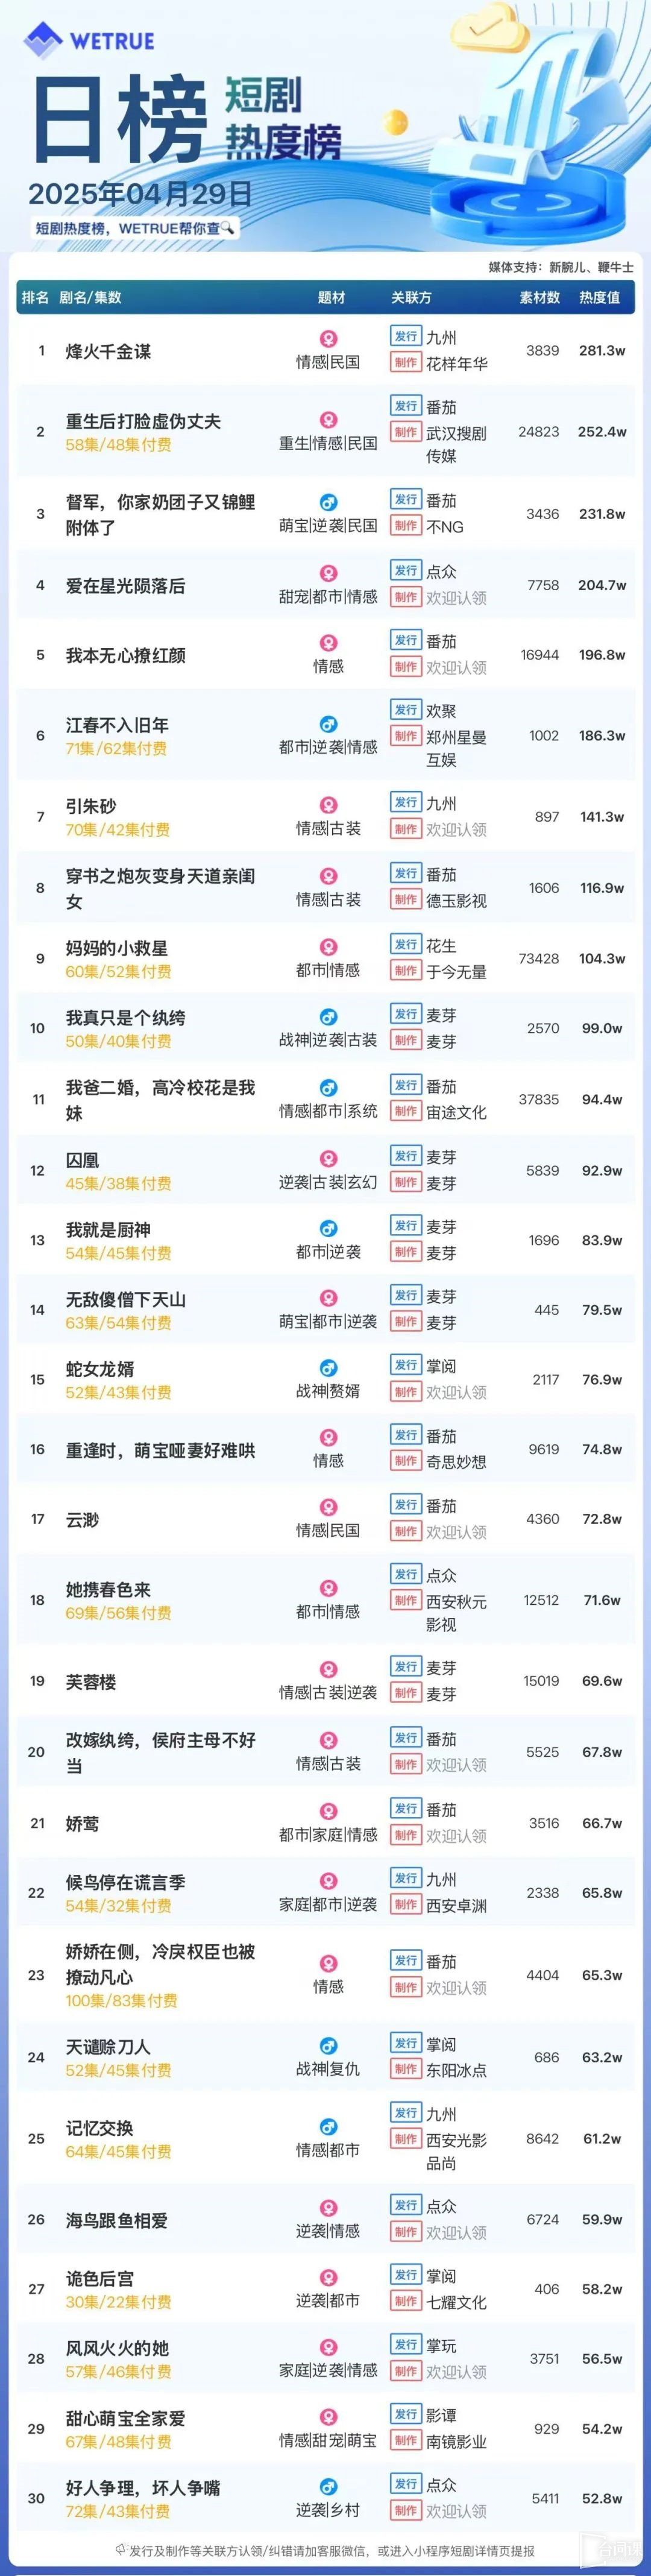Screen dimensions: 651x2576
Task: Click the male icon for 我就是厨神
Action: point(328,1228)
